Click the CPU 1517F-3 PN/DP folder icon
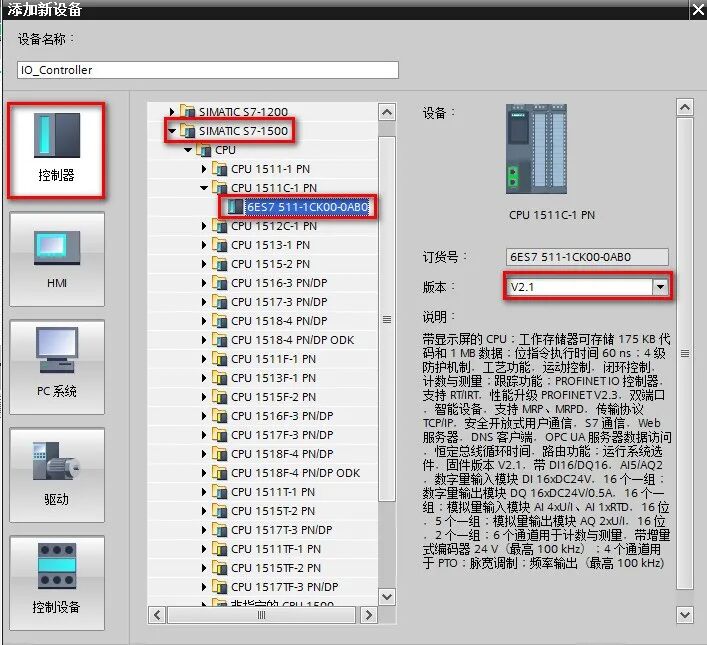The height and width of the screenshot is (645, 707). coord(220,435)
